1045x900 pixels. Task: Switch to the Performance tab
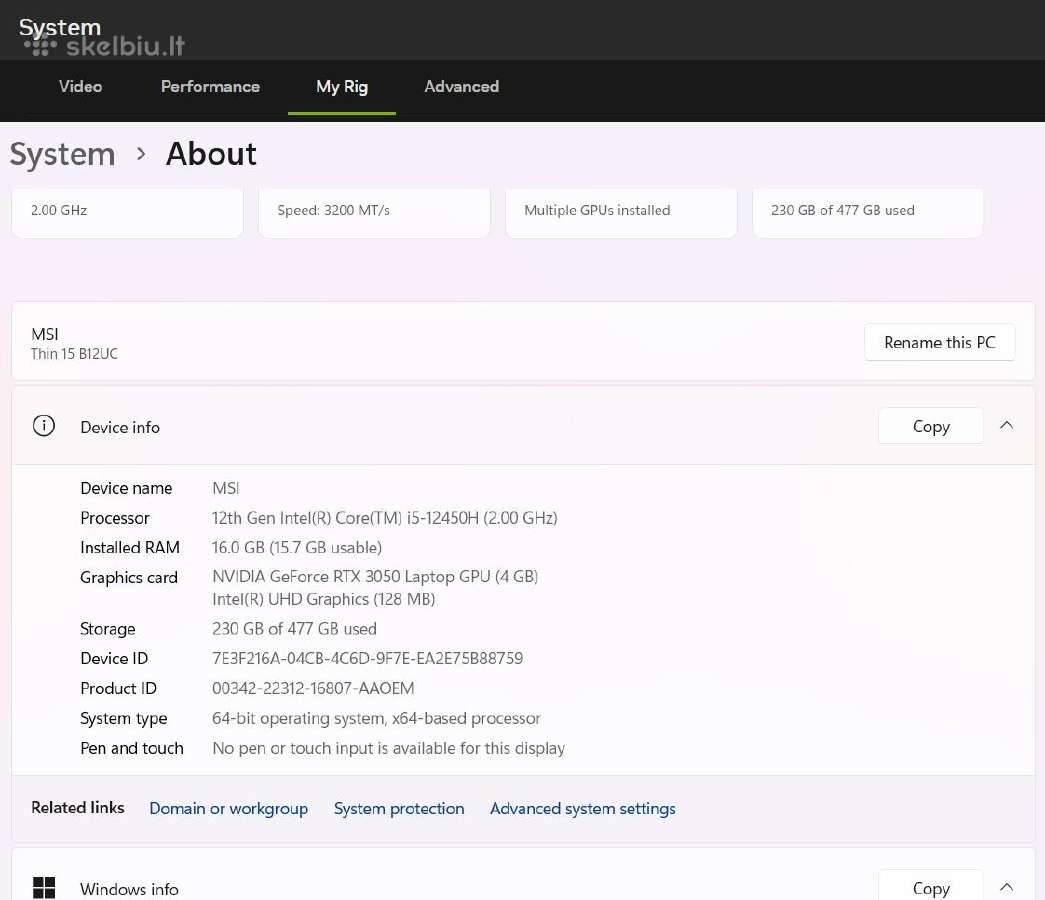(211, 87)
